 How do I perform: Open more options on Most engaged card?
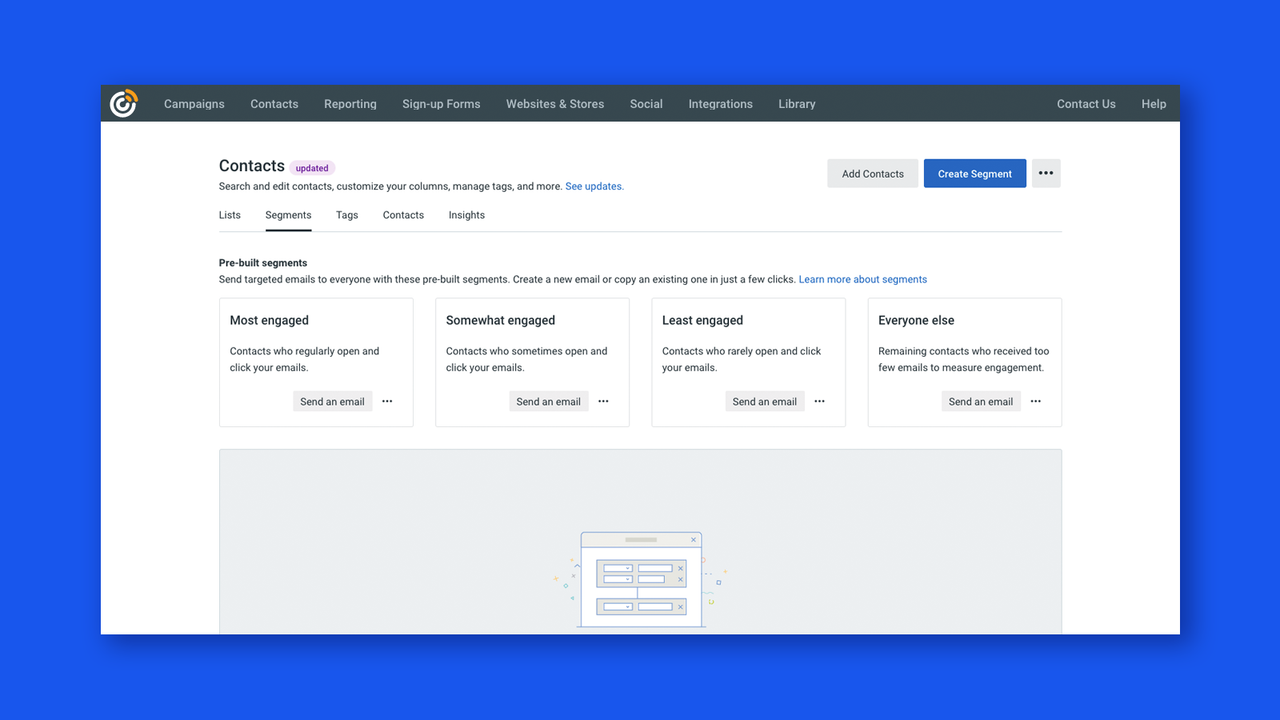[387, 401]
